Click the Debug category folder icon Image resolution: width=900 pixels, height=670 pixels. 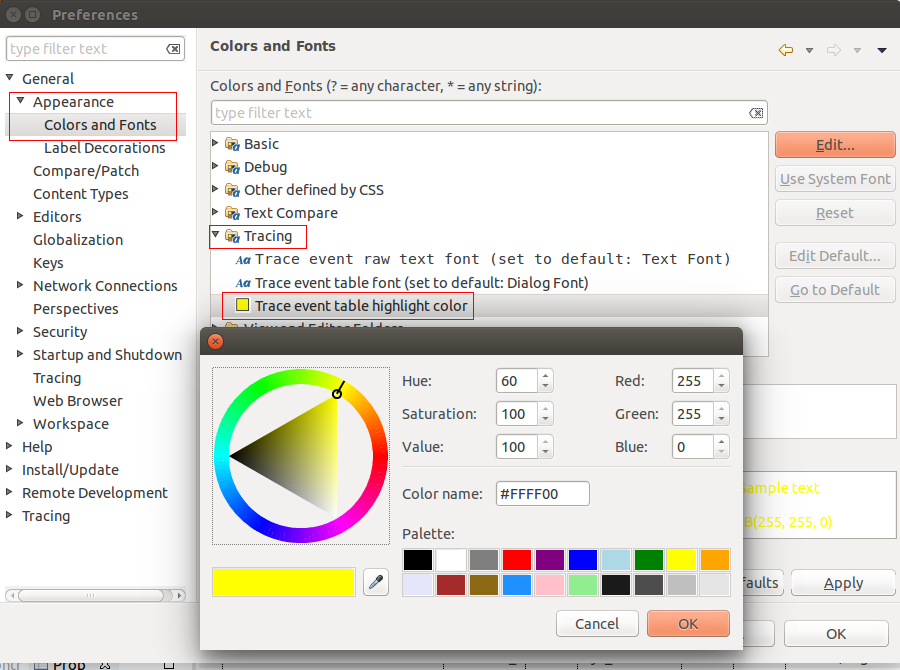click(234, 166)
